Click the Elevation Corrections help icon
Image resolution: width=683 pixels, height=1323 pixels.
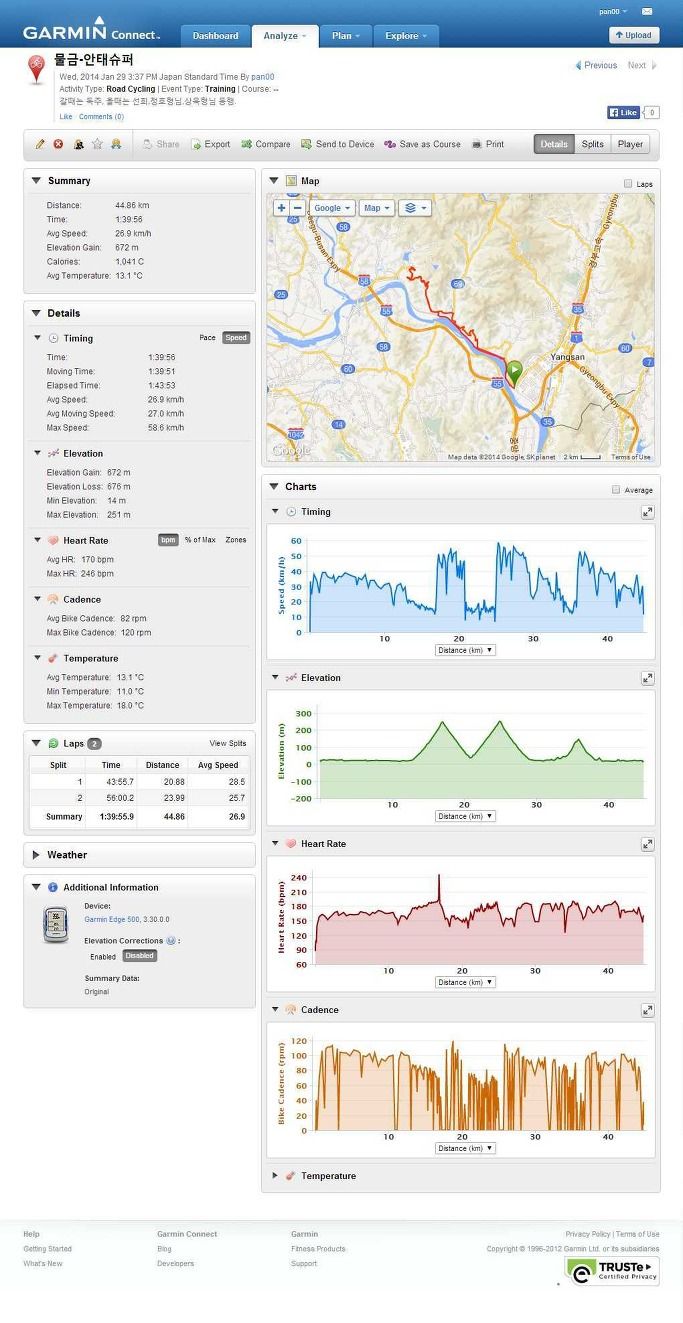coord(171,941)
